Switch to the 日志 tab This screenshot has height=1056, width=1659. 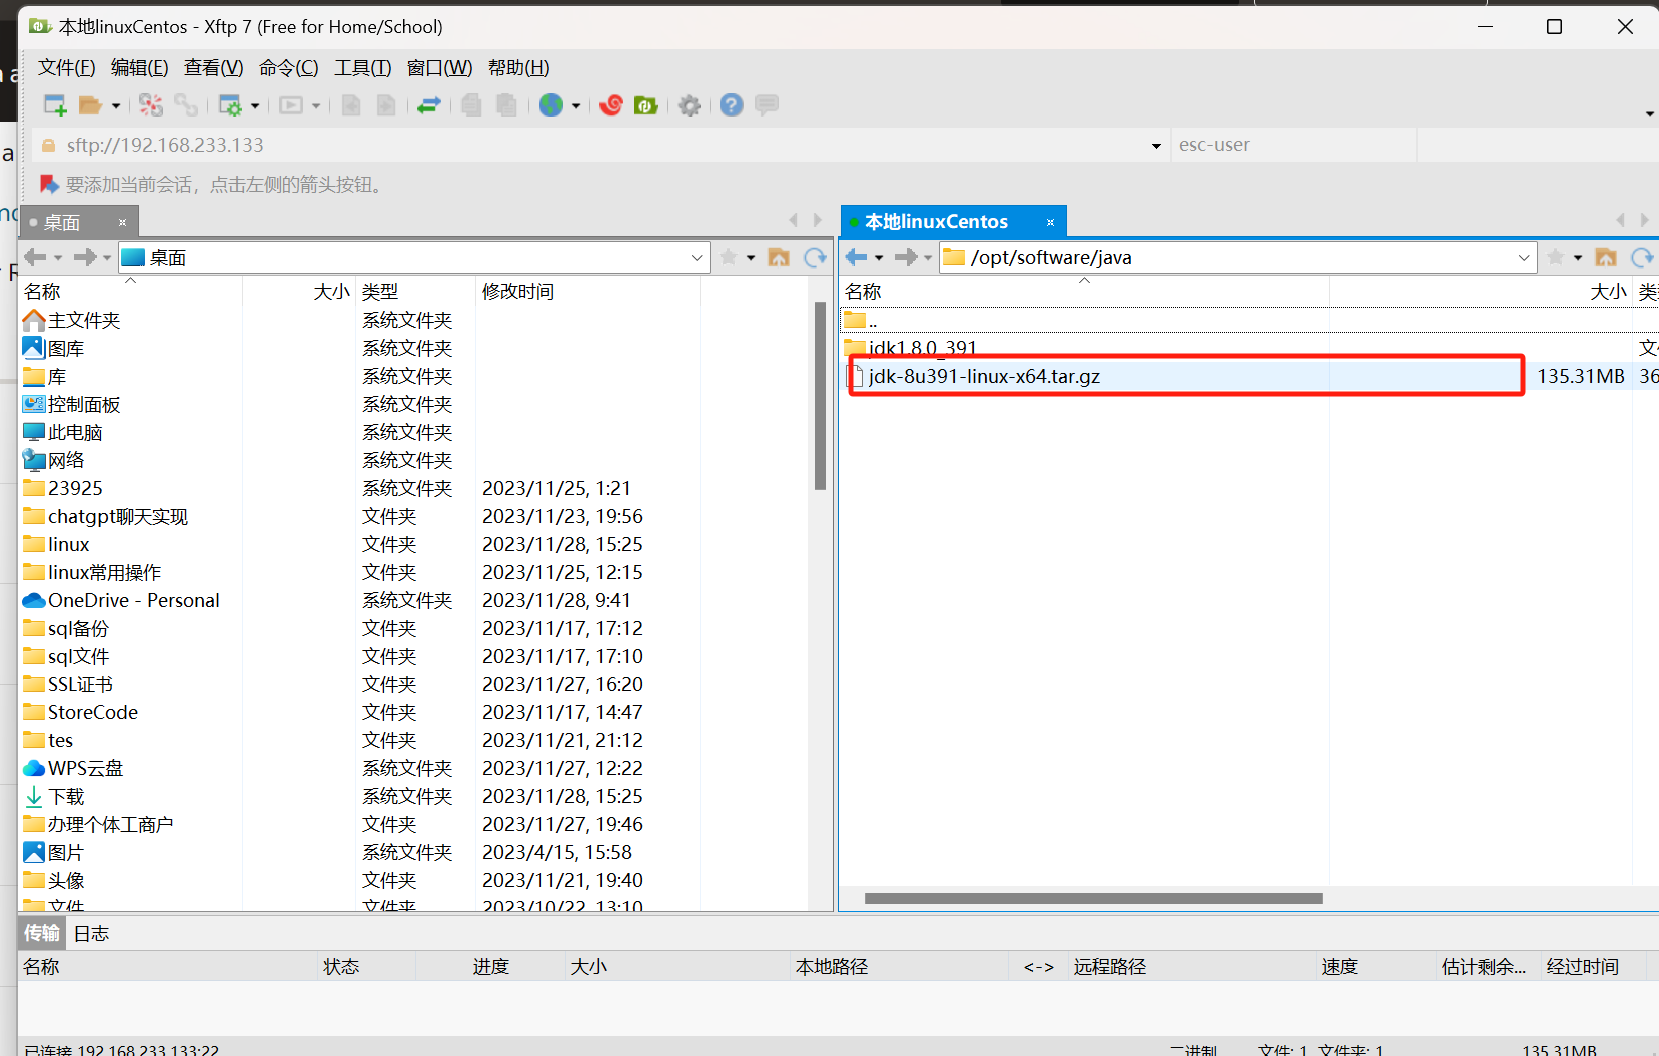91,933
